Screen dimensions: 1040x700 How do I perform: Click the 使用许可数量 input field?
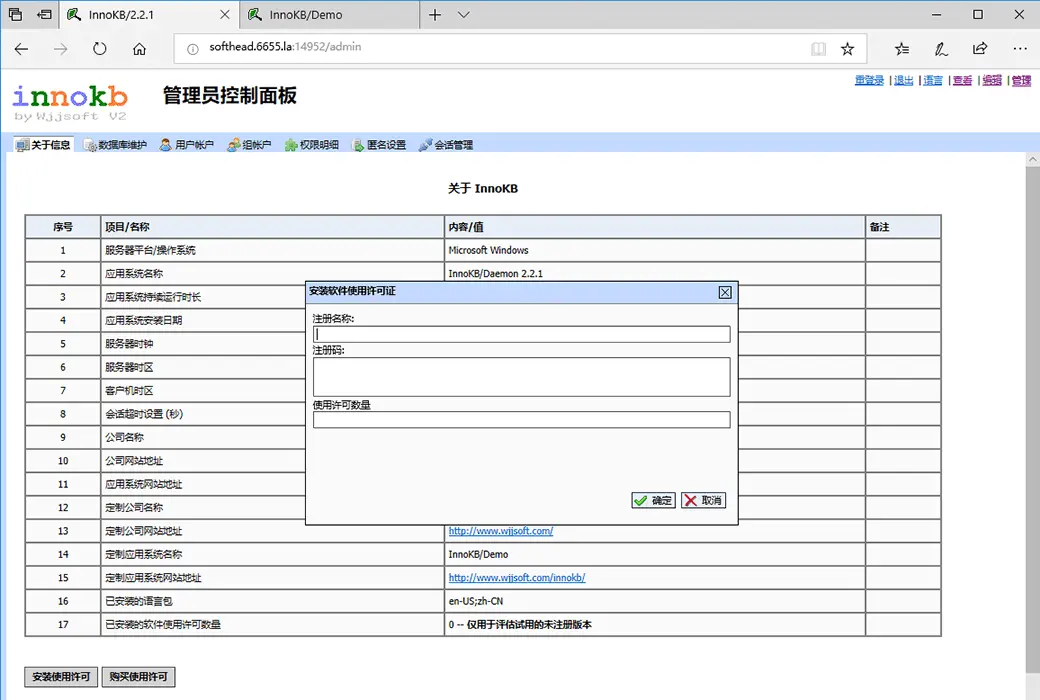tap(521, 419)
